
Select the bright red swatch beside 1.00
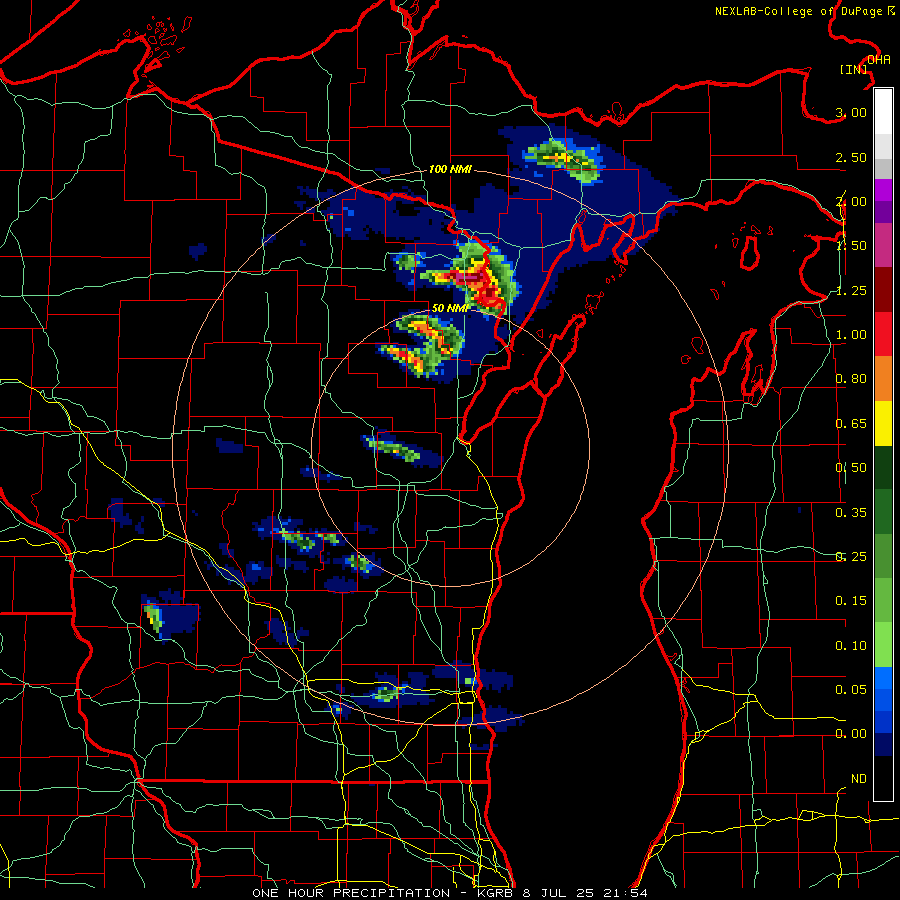[x=883, y=334]
